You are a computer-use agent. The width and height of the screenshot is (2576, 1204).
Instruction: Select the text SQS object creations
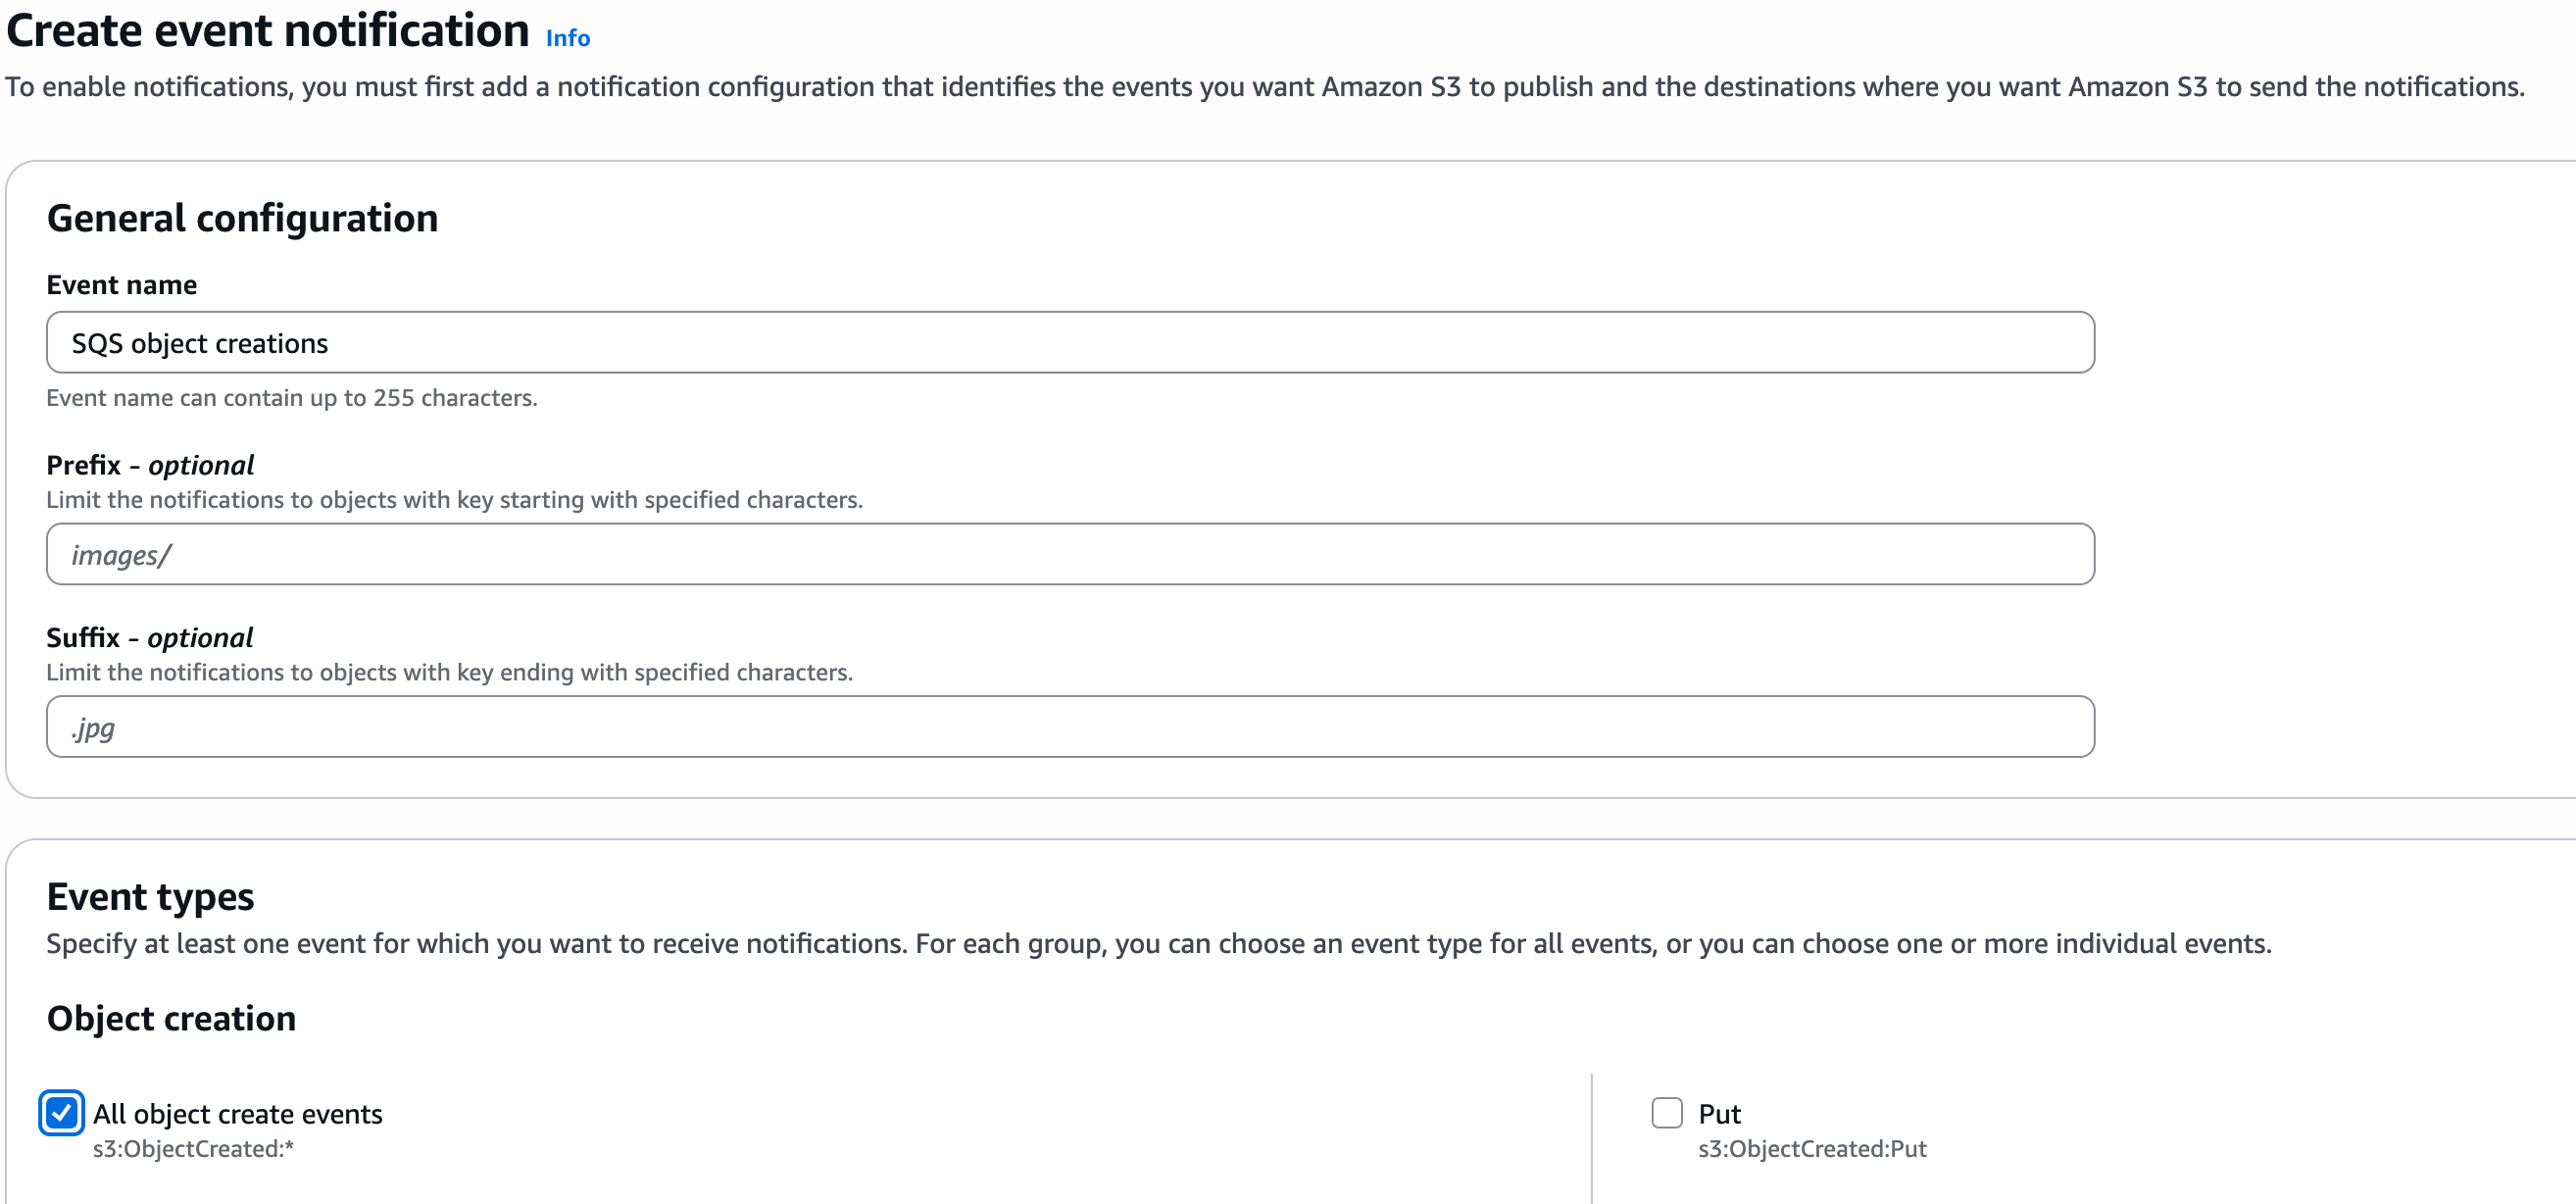tap(199, 342)
